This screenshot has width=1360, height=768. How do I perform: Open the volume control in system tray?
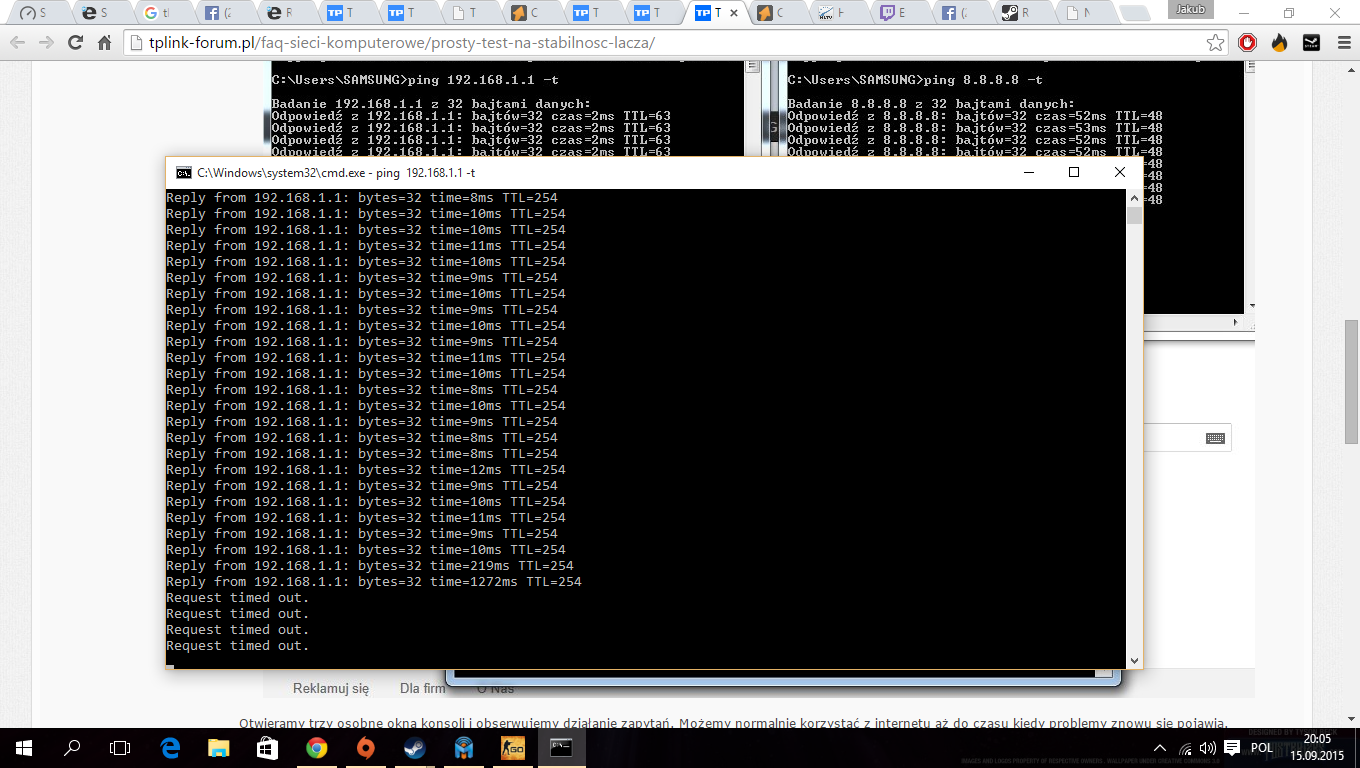(1207, 748)
